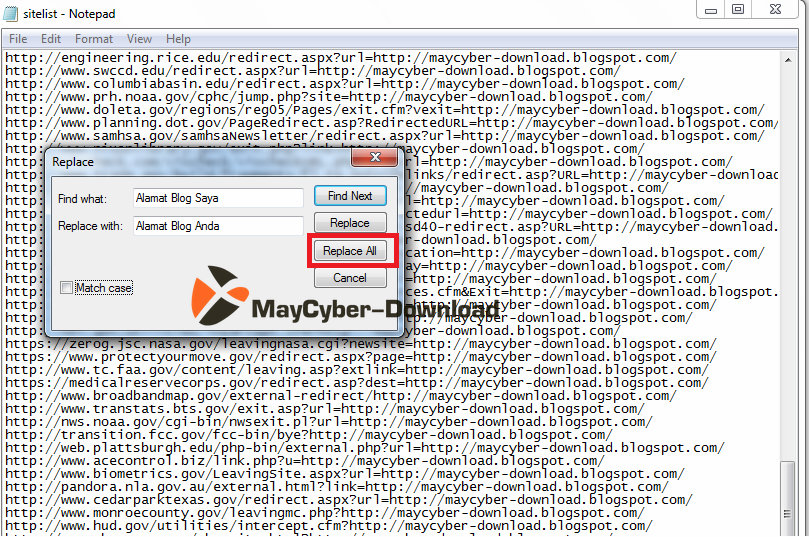Open the View menu

139,39
